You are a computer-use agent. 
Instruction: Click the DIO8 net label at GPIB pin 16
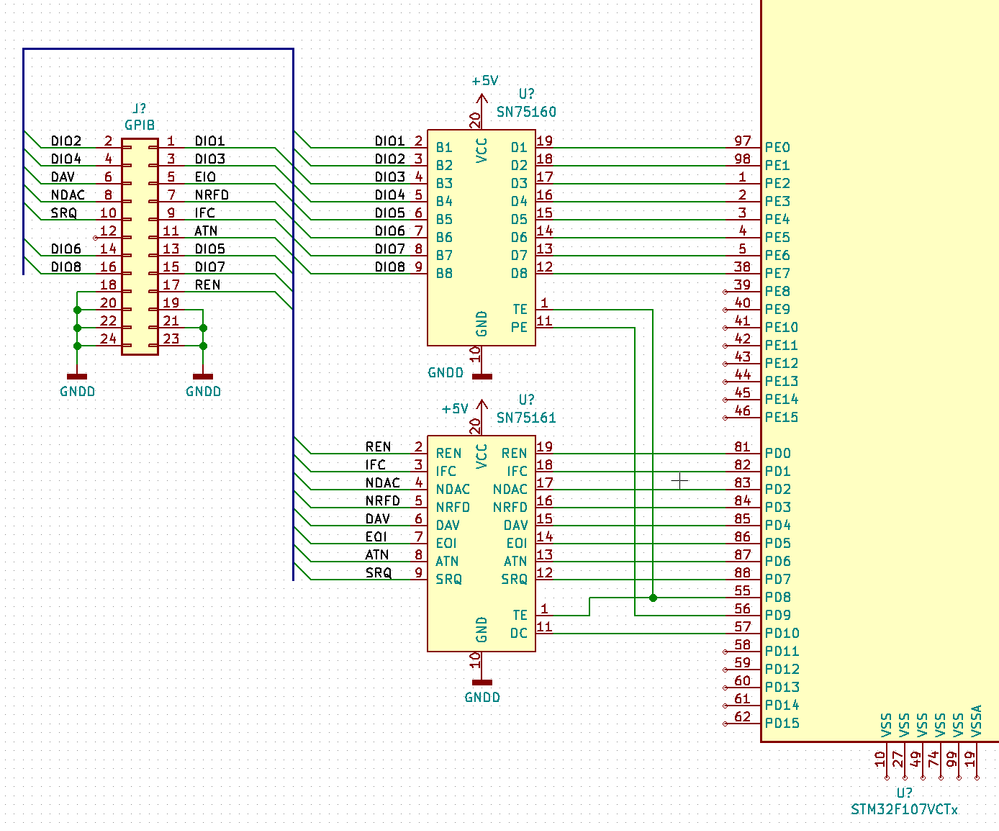pyautogui.click(x=66, y=267)
